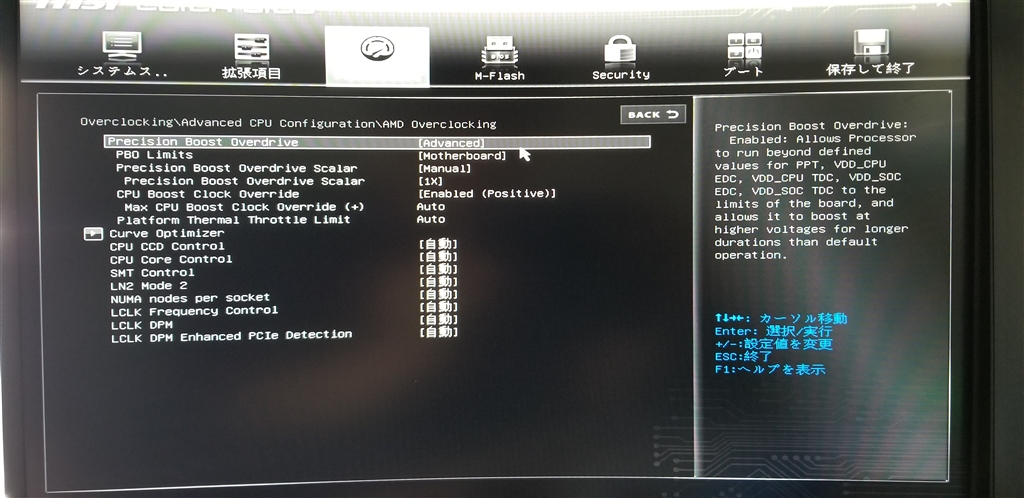Select the 拡張項目 tab label
The height and width of the screenshot is (498, 1024).
[251, 73]
